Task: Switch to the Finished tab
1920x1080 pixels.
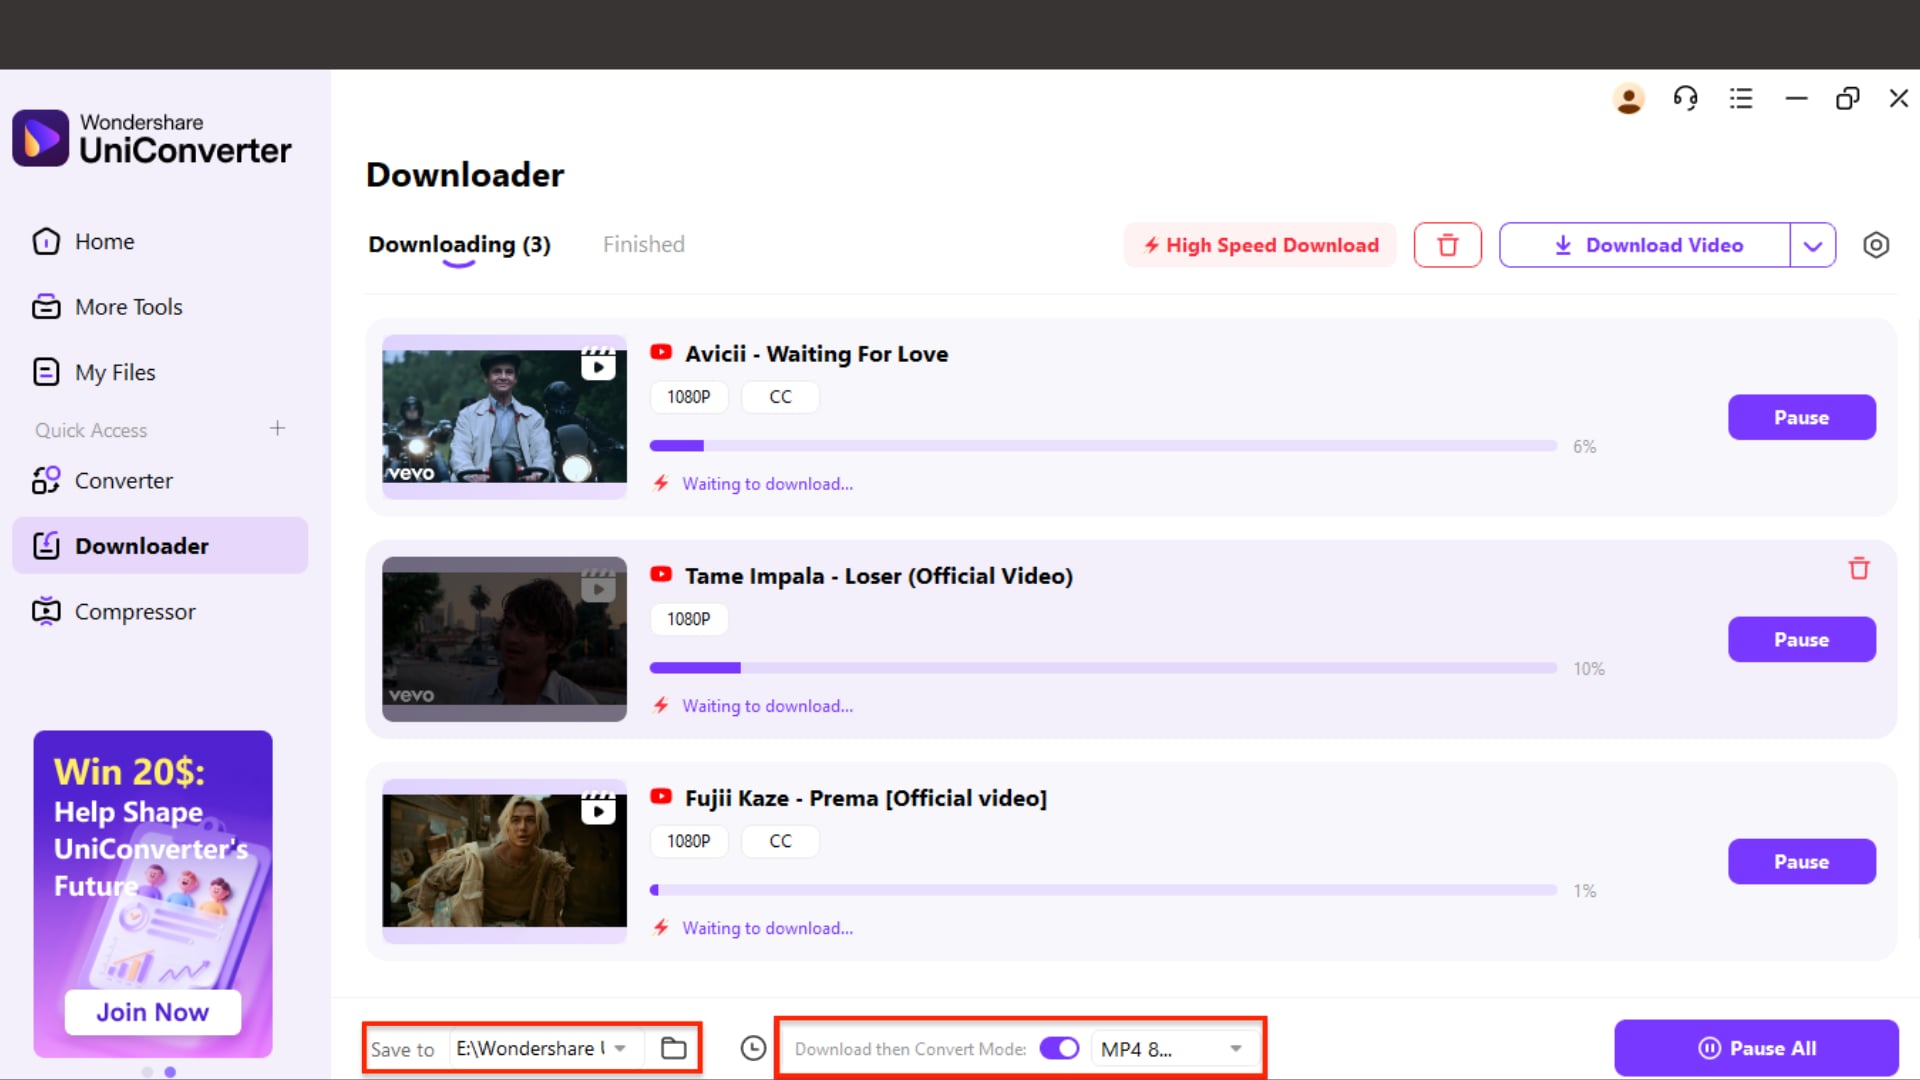Action: click(643, 245)
